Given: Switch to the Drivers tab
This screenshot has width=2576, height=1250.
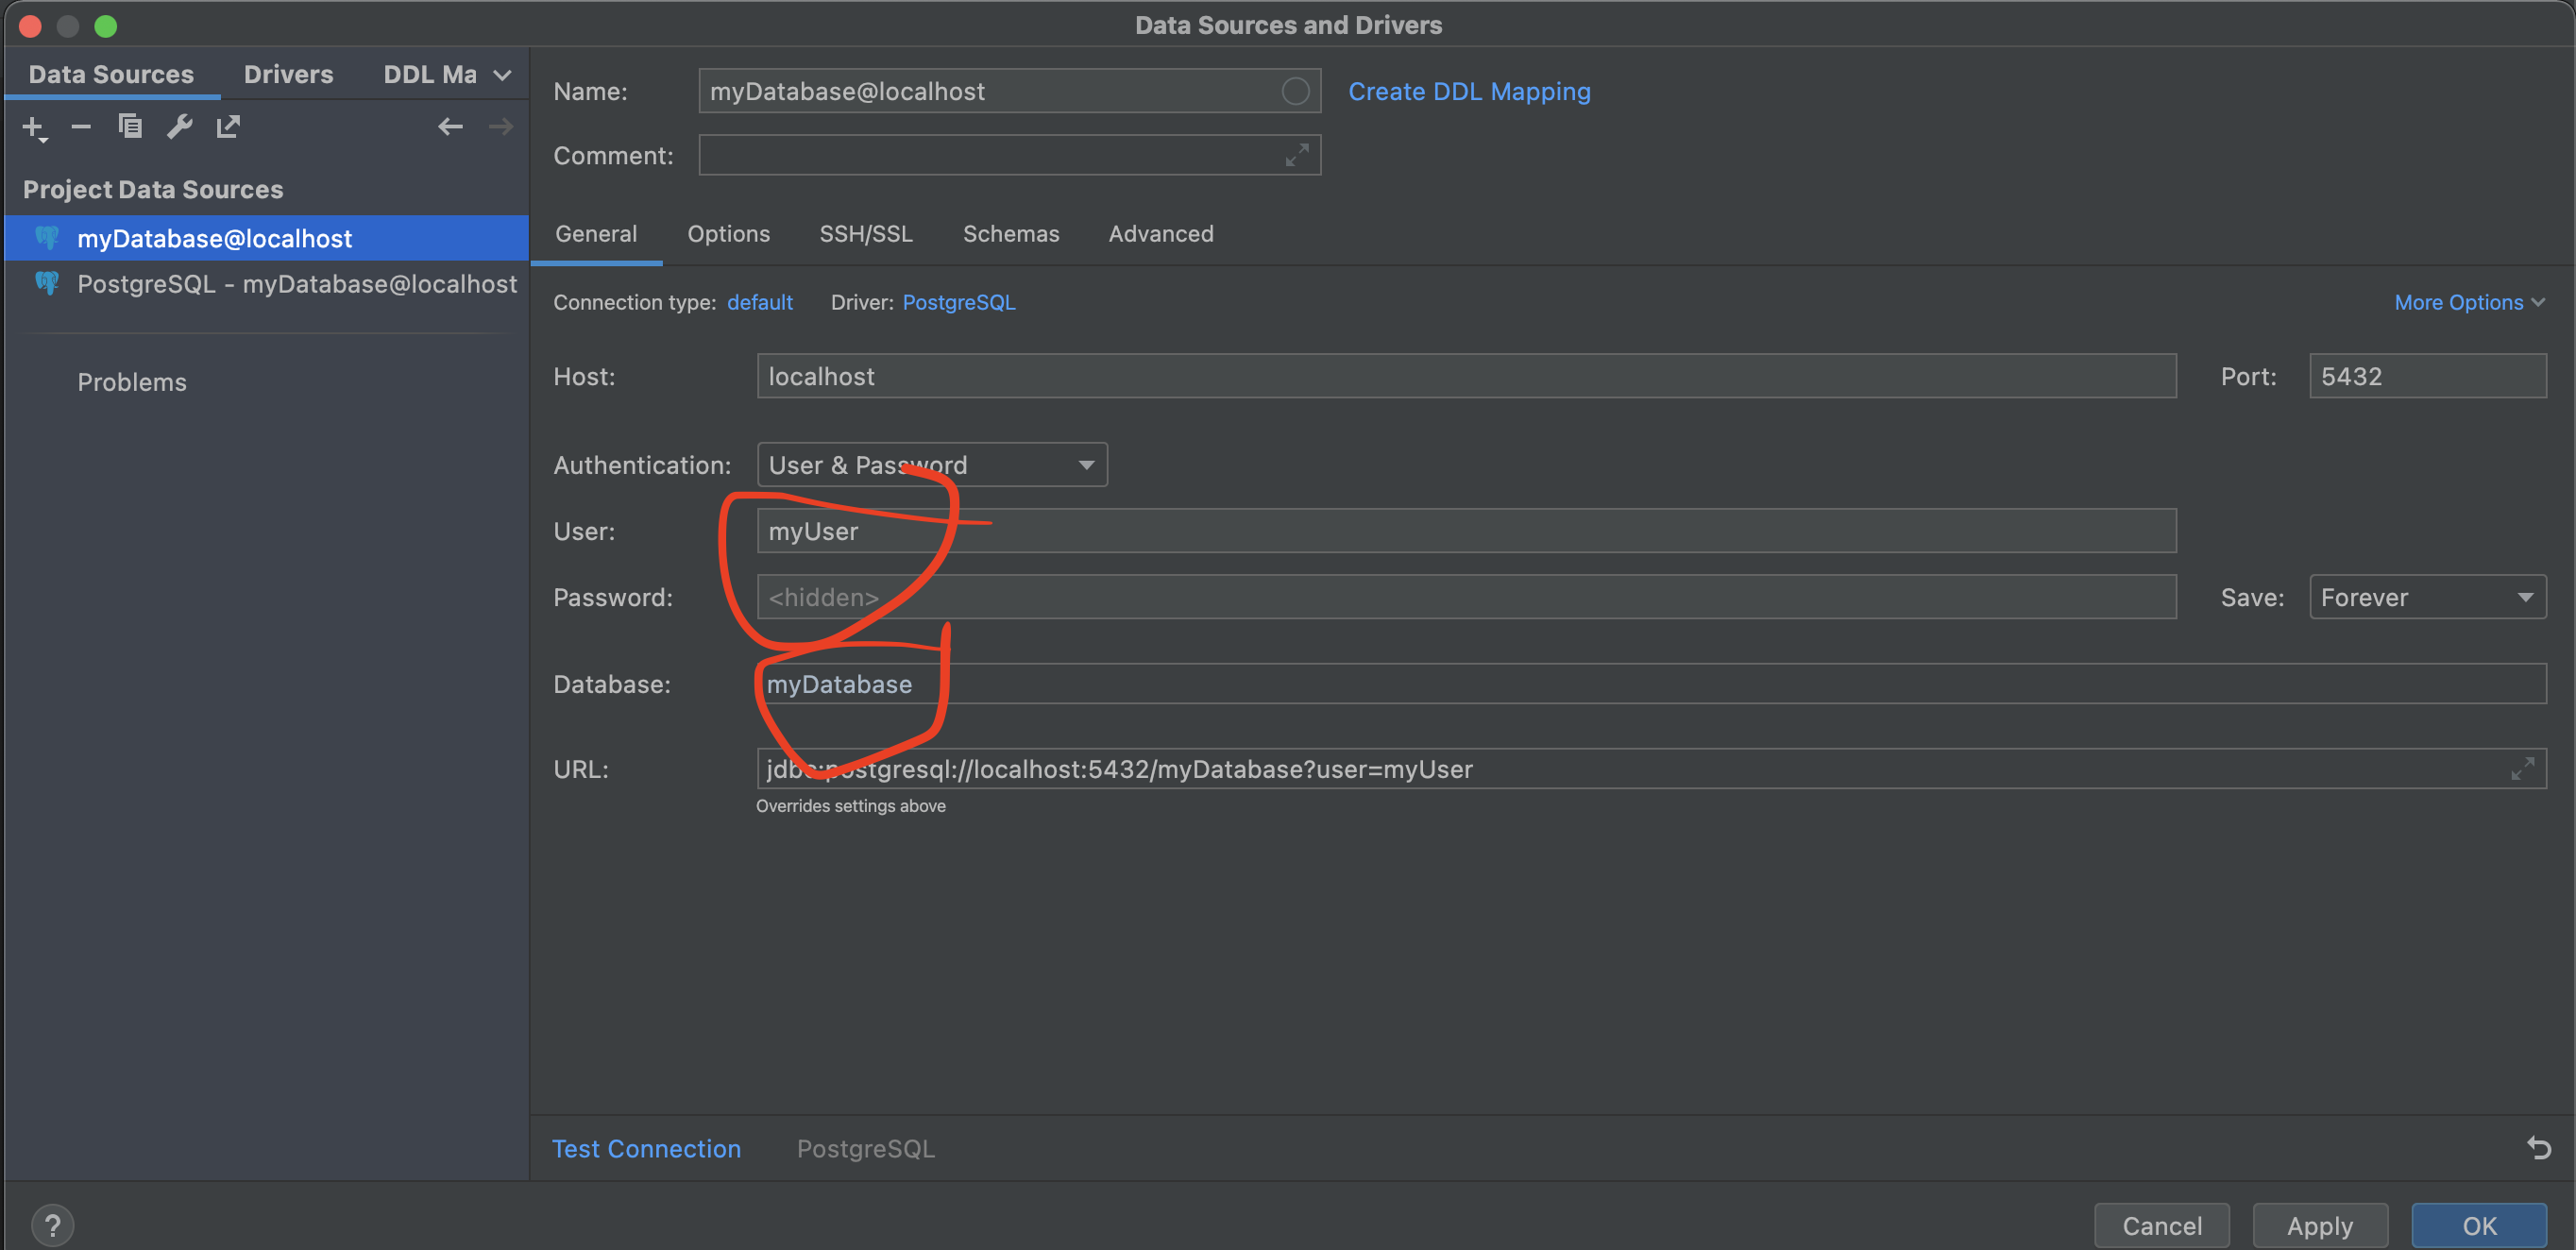Looking at the screenshot, I should [288, 73].
